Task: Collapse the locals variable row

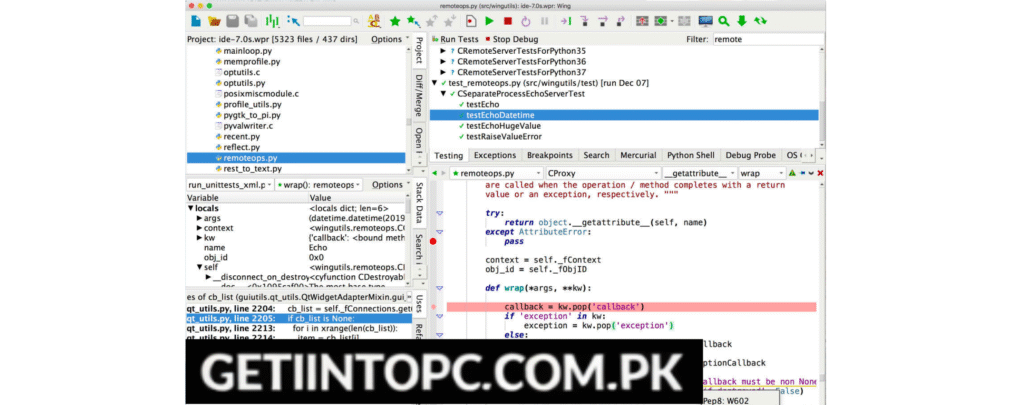Action: tap(191, 208)
